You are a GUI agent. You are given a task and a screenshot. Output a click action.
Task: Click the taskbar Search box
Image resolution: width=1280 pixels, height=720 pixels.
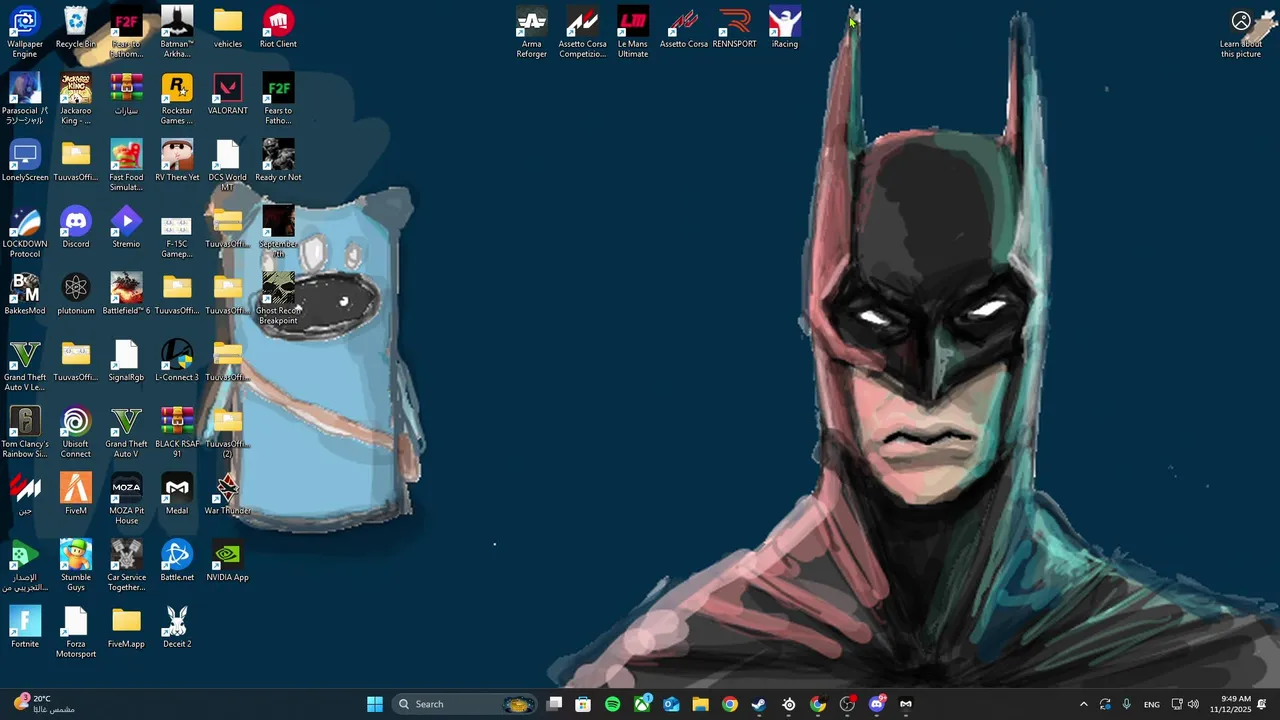(x=465, y=704)
